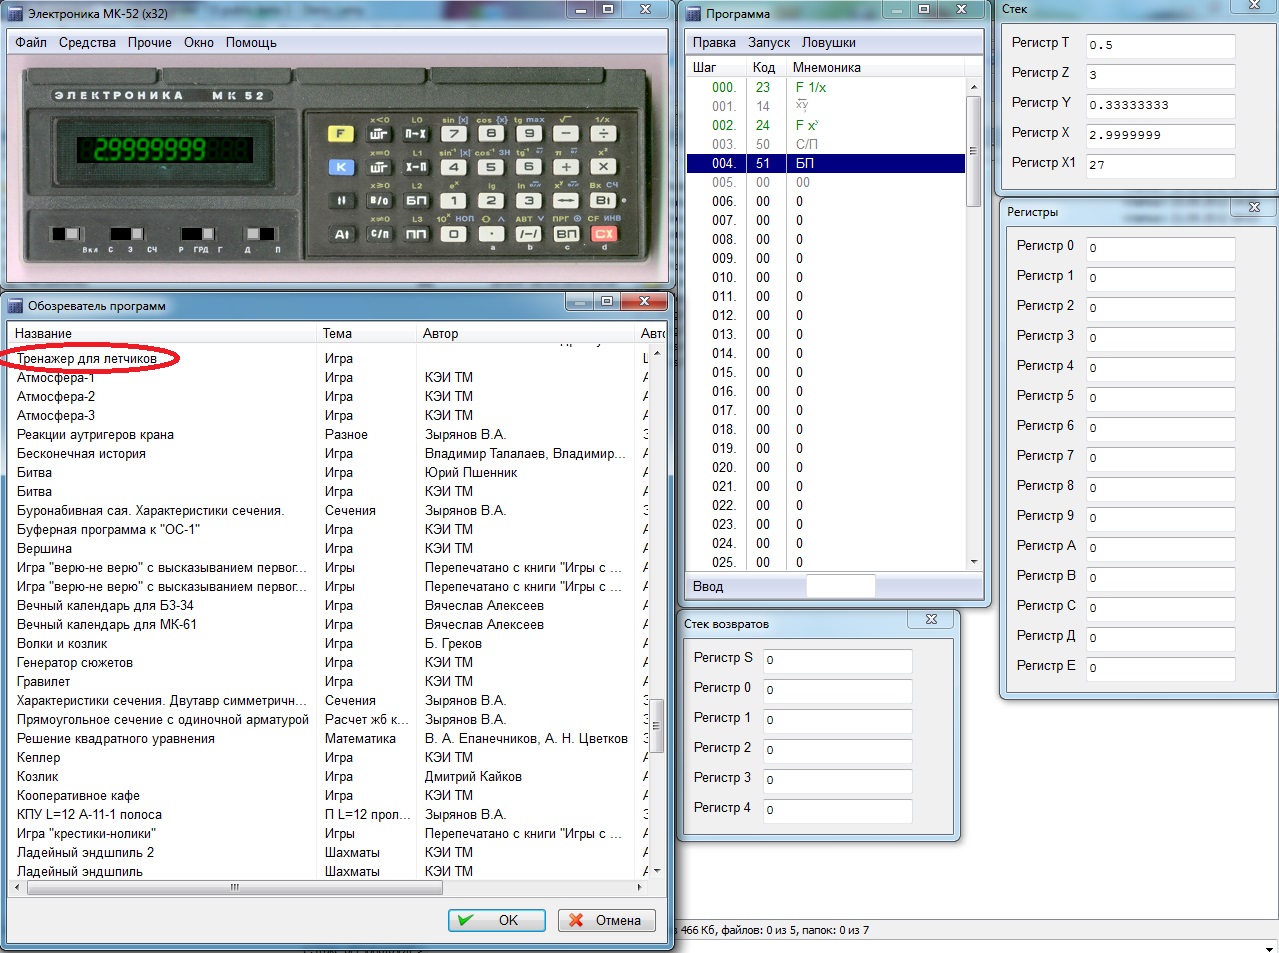Hit the step-back ШГ key under x=0
1279x953 pixels.
click(379, 167)
